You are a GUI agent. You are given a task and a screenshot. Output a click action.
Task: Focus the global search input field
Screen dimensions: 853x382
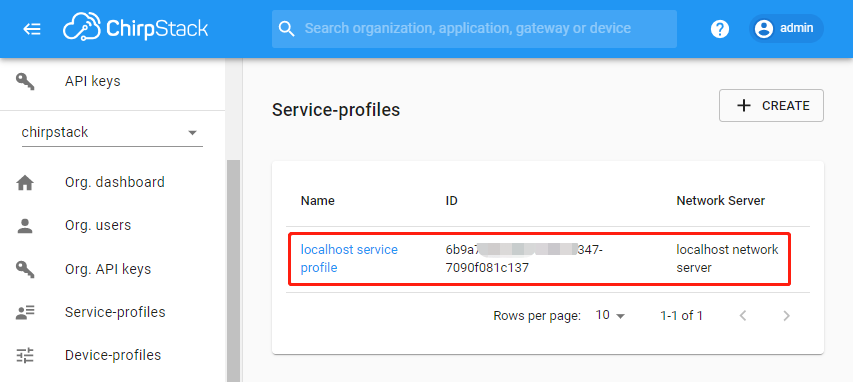tap(474, 29)
